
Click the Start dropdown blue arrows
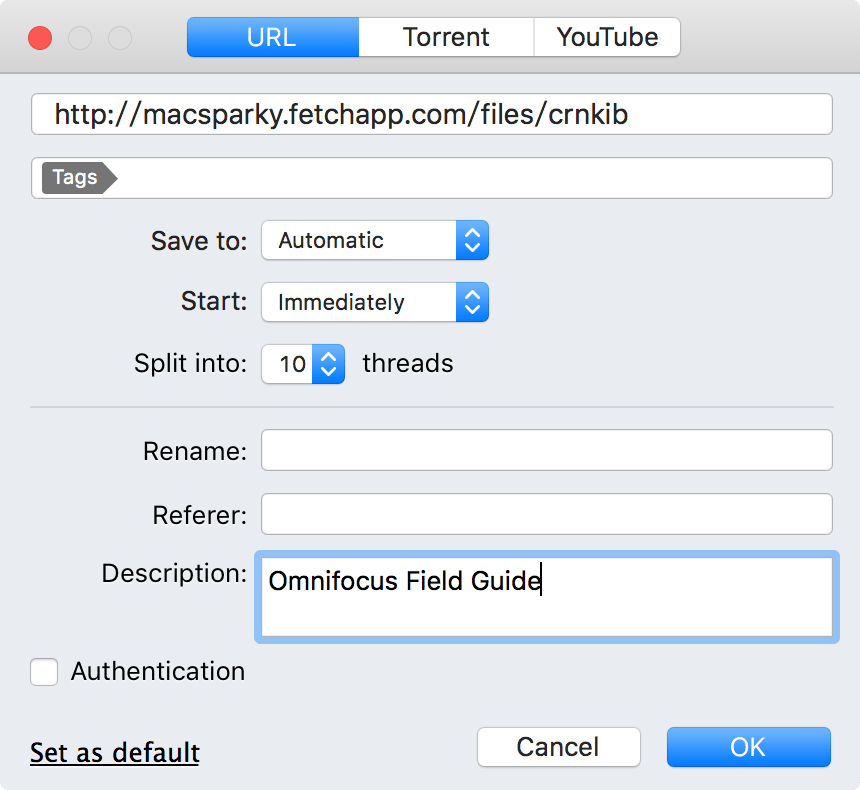(x=472, y=302)
